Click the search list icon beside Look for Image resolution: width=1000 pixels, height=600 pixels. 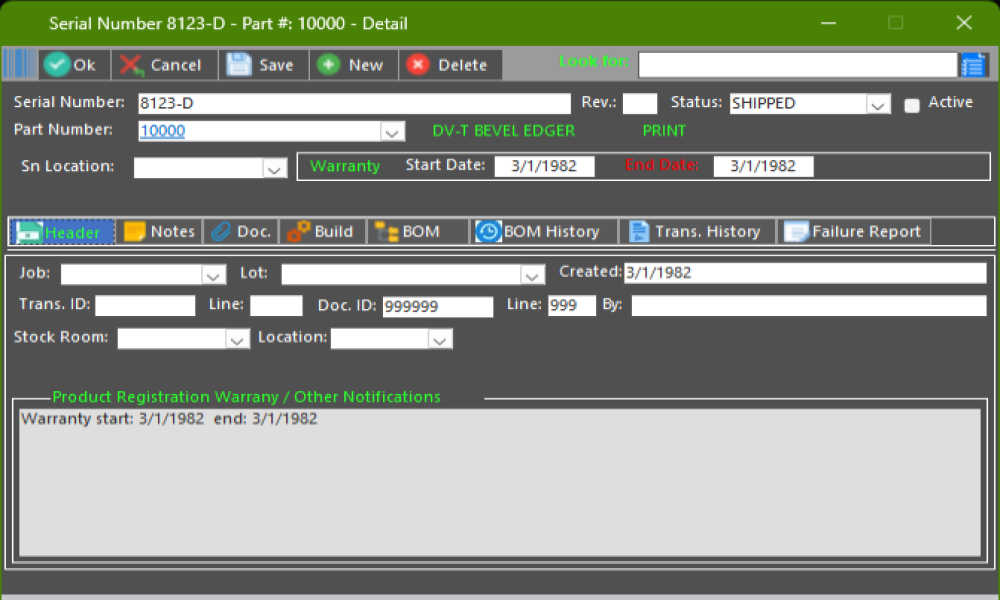click(x=973, y=65)
